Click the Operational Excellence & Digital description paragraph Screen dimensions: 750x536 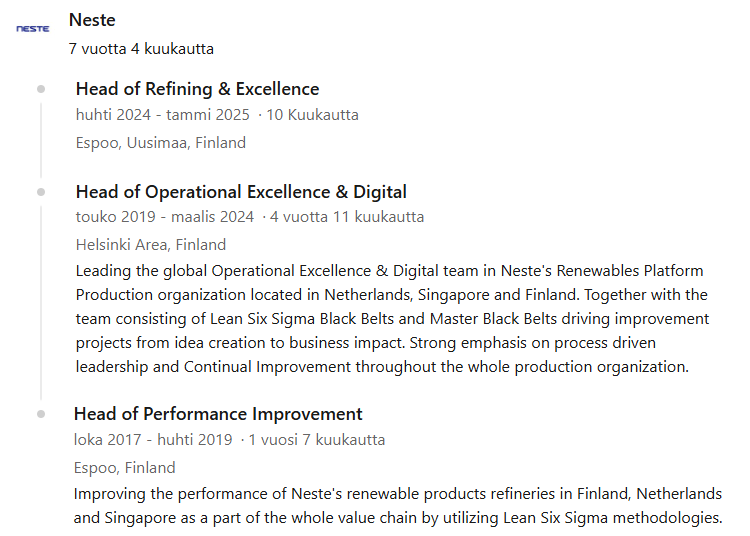coord(392,318)
